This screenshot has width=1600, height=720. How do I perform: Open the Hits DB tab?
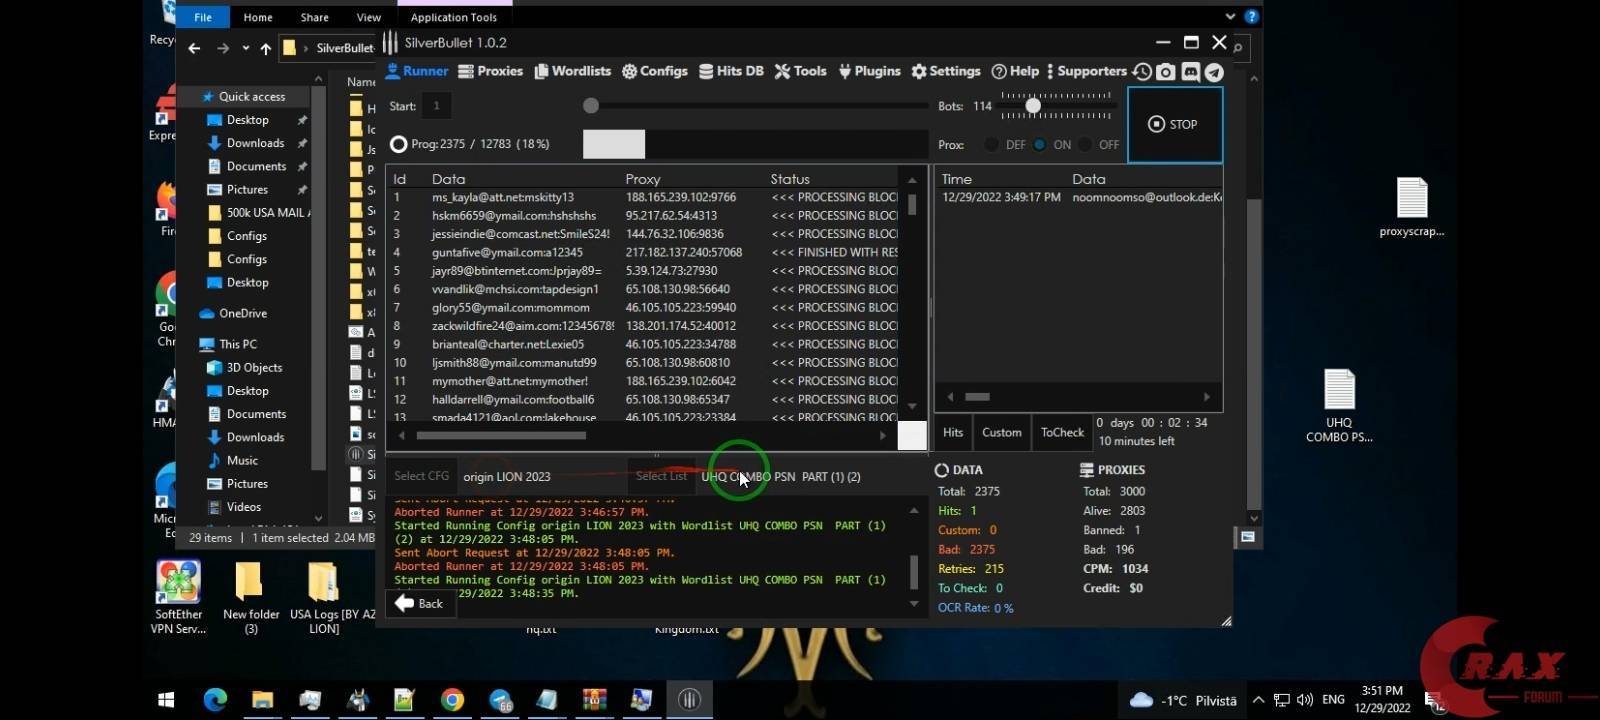click(x=731, y=71)
